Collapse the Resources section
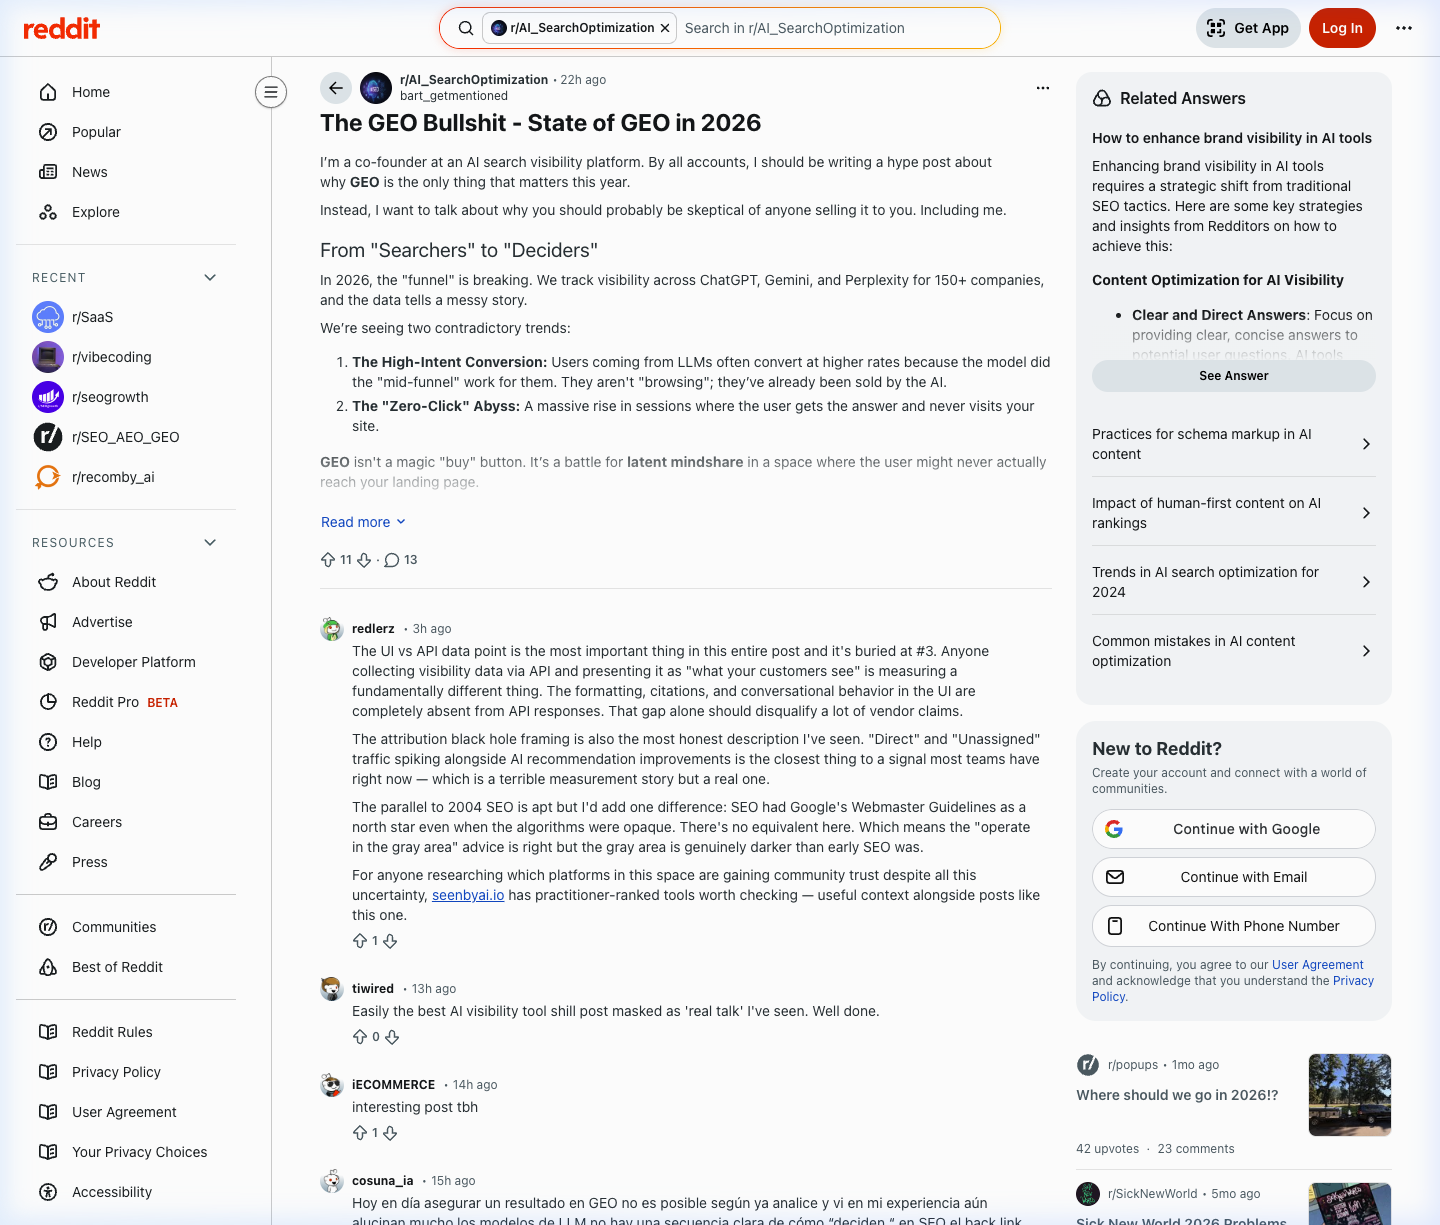 210,542
